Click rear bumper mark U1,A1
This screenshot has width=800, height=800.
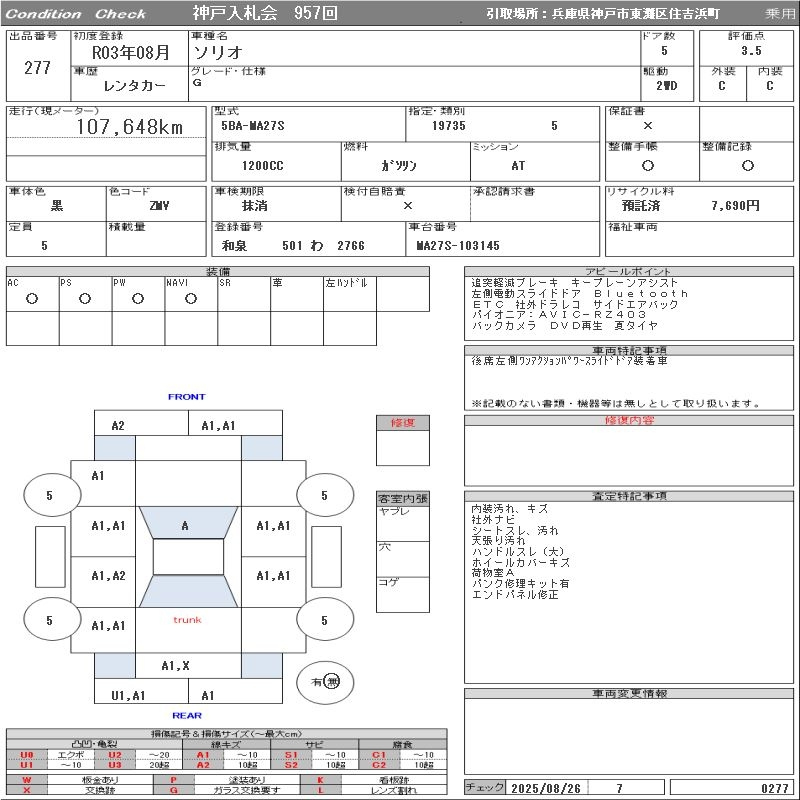pyautogui.click(x=129, y=696)
